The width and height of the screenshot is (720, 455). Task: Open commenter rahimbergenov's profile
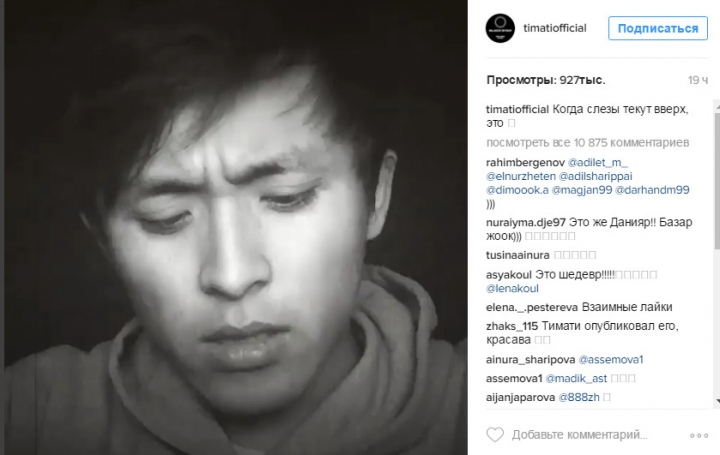click(525, 163)
